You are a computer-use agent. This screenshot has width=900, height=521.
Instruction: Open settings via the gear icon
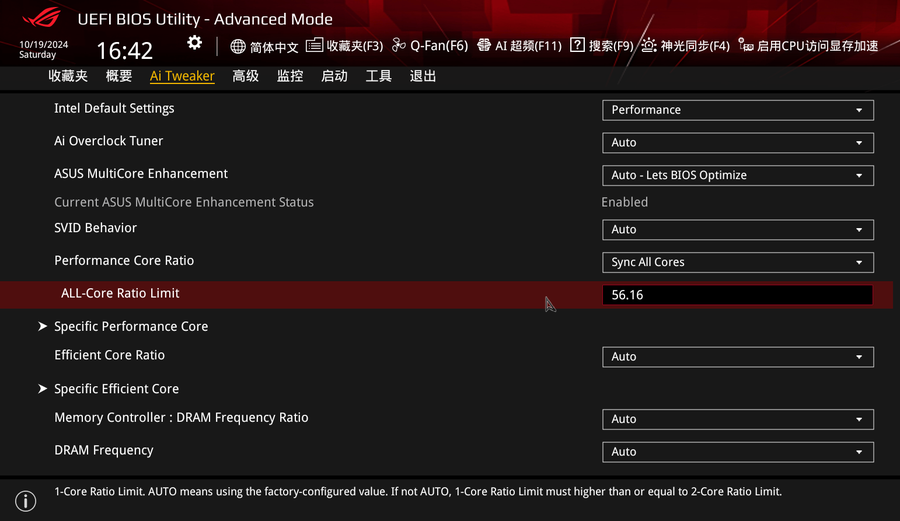(195, 43)
